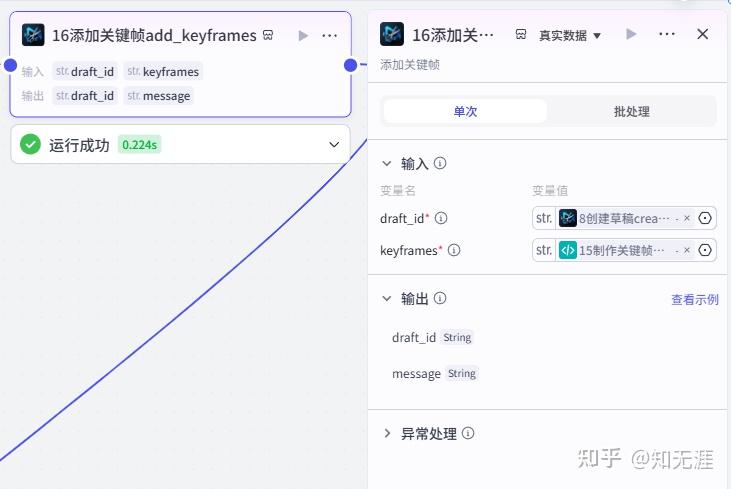731x489 pixels.
Task: Click the node's right output connection port
Action: [351, 65]
